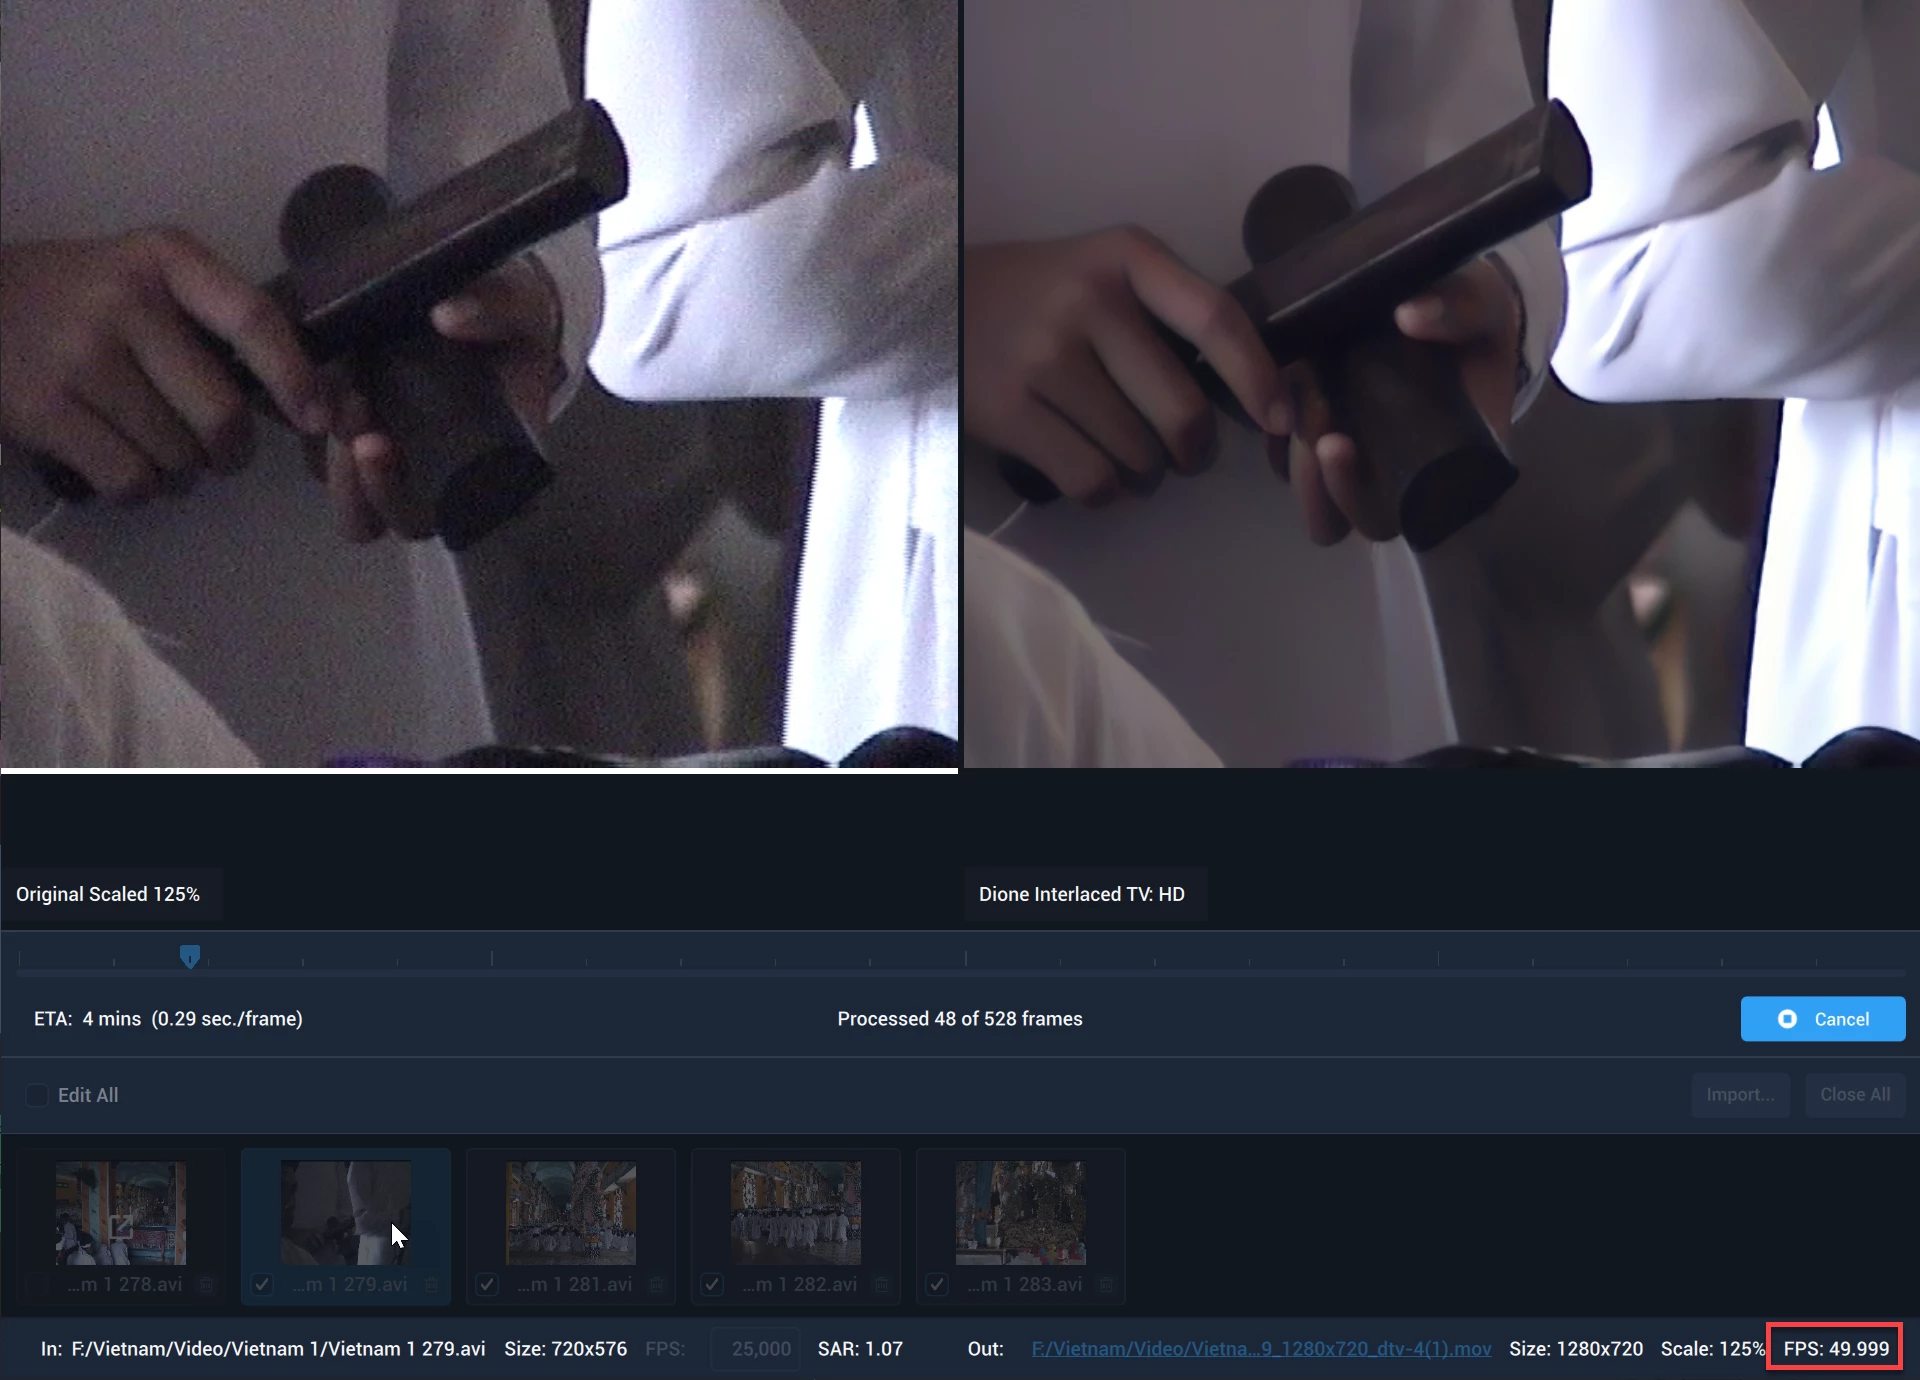1920x1380 pixels.
Task: Toggle the checkbox for 281.avi
Action: 487,1285
